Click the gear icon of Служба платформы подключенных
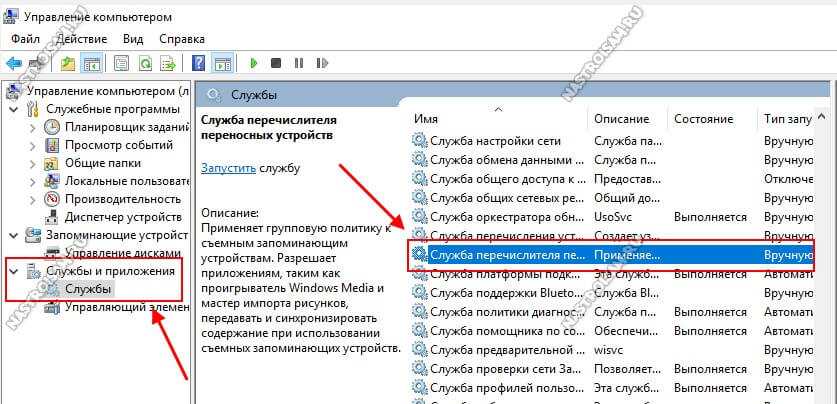The width and height of the screenshot is (837, 404). pyautogui.click(x=420, y=274)
